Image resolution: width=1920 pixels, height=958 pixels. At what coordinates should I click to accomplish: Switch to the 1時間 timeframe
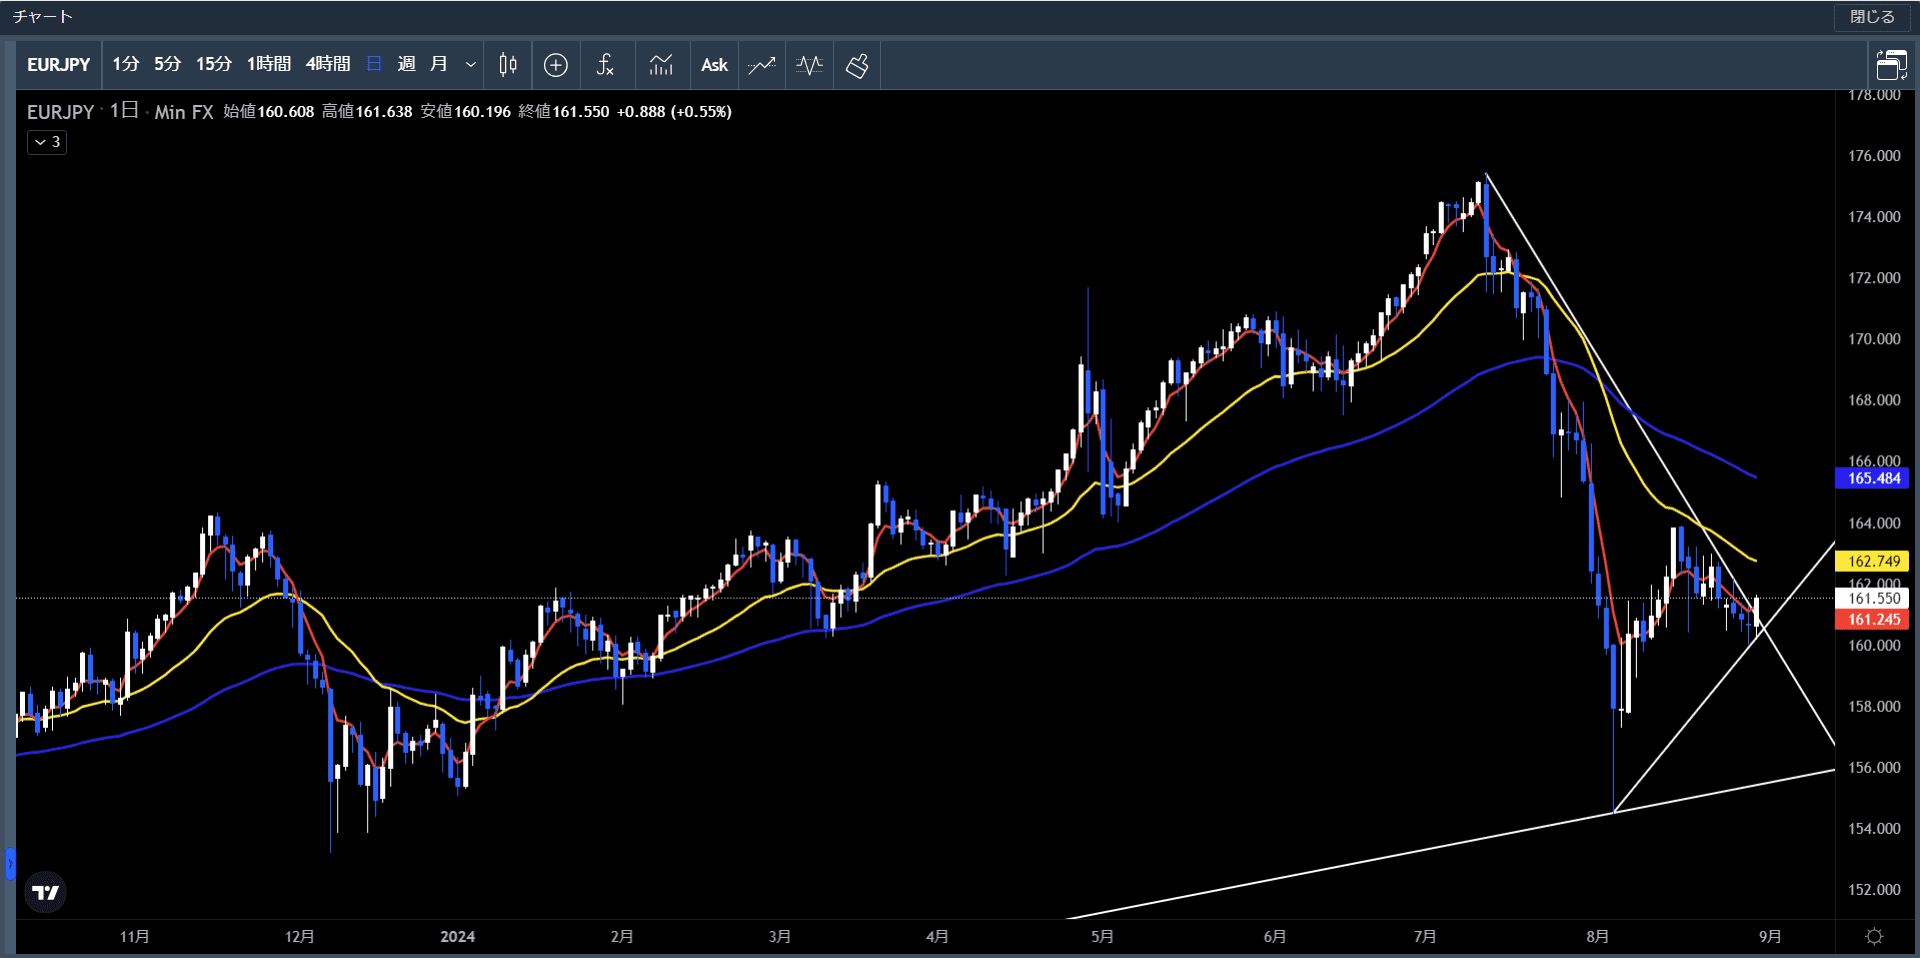click(268, 65)
